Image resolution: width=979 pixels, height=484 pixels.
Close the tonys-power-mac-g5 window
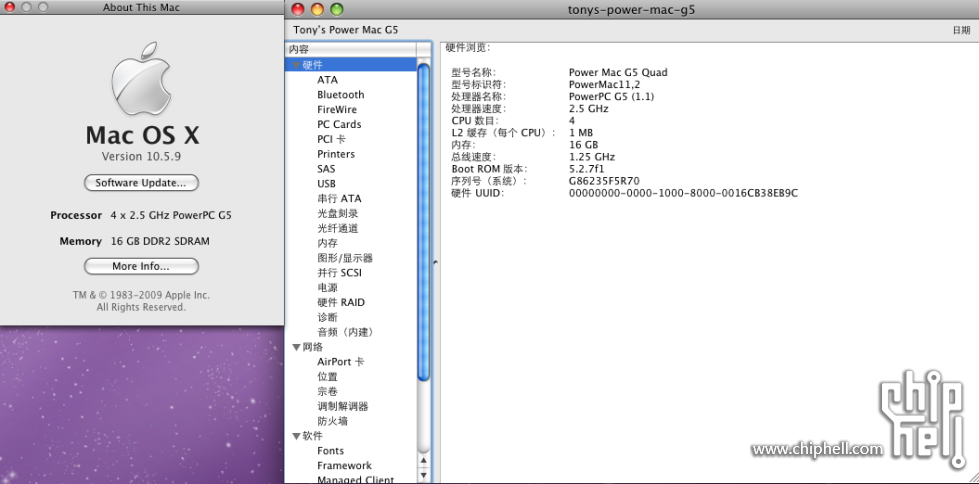click(298, 9)
